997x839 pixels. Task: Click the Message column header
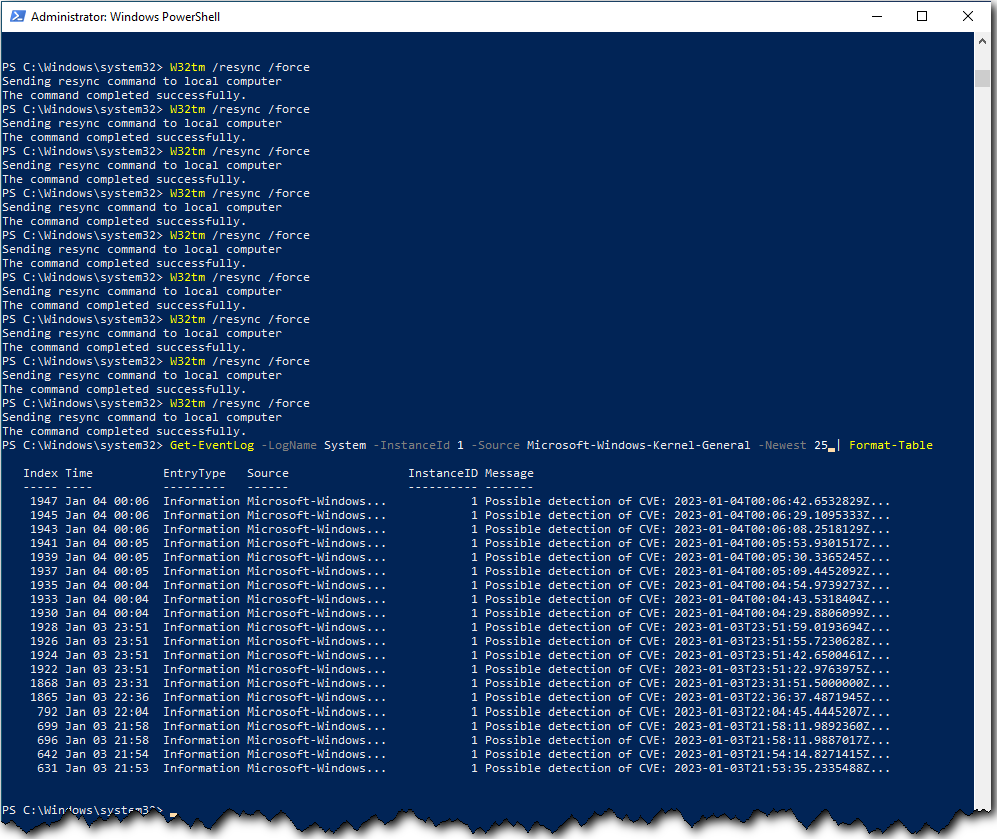coord(509,473)
